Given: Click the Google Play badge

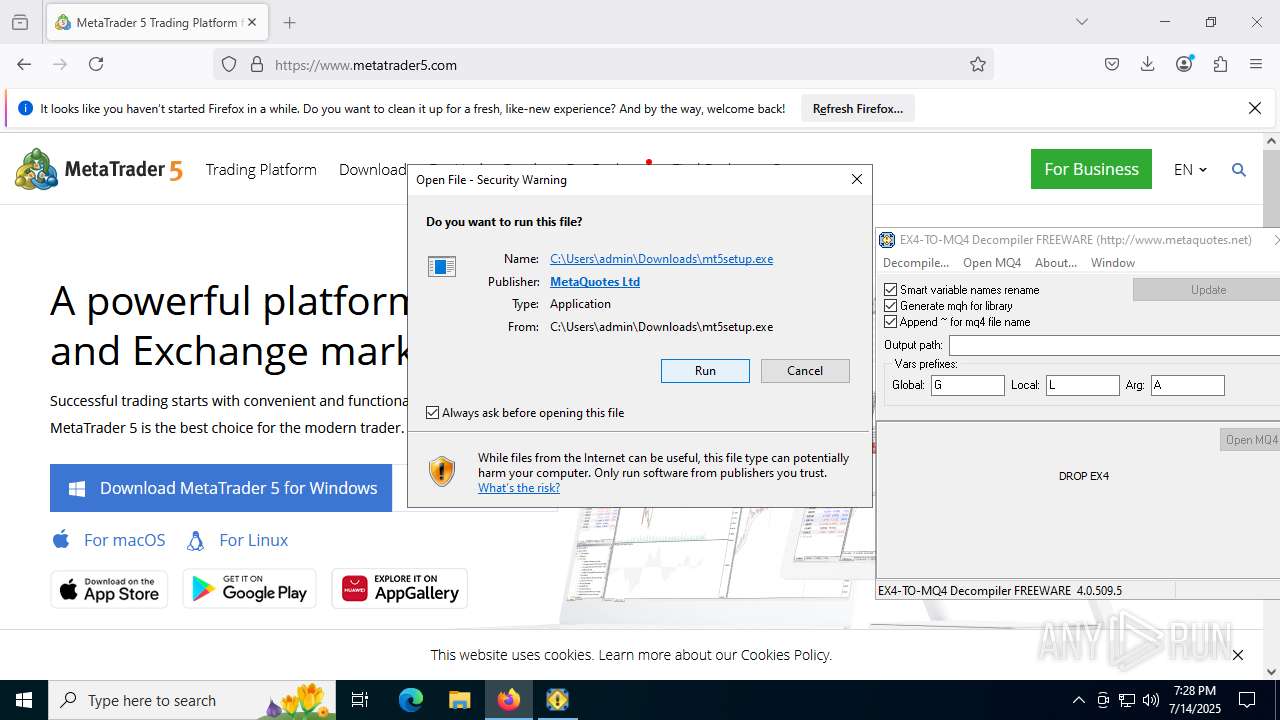Looking at the screenshot, I should point(249,589).
